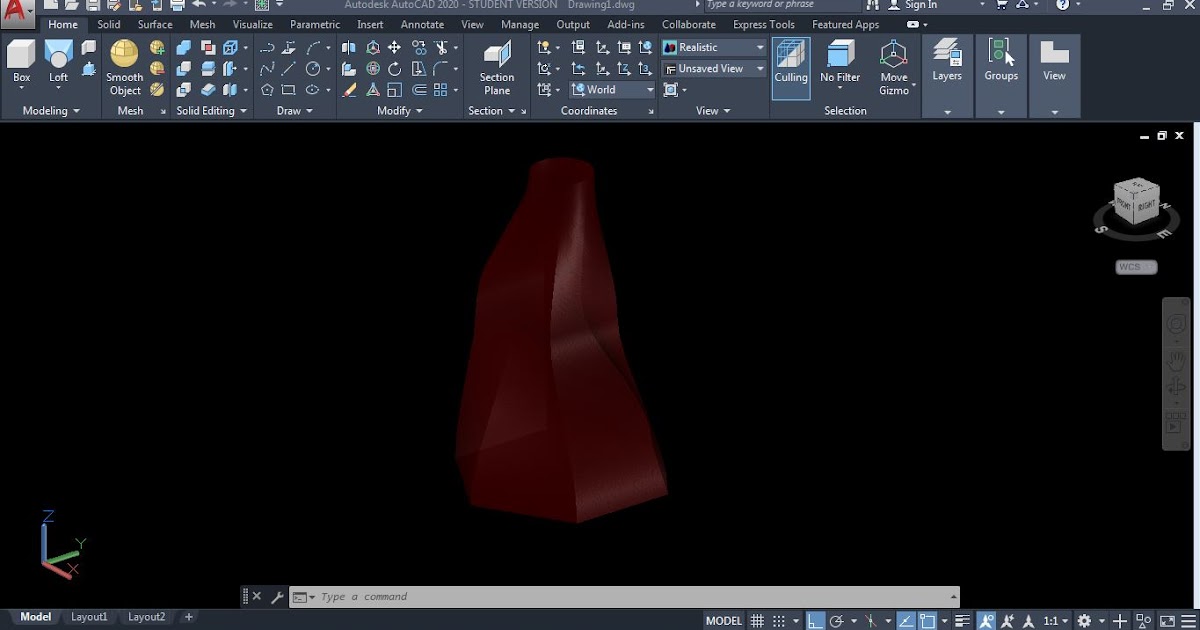The width and height of the screenshot is (1200, 630).
Task: Open the Layout1 tab
Action: pos(89,617)
